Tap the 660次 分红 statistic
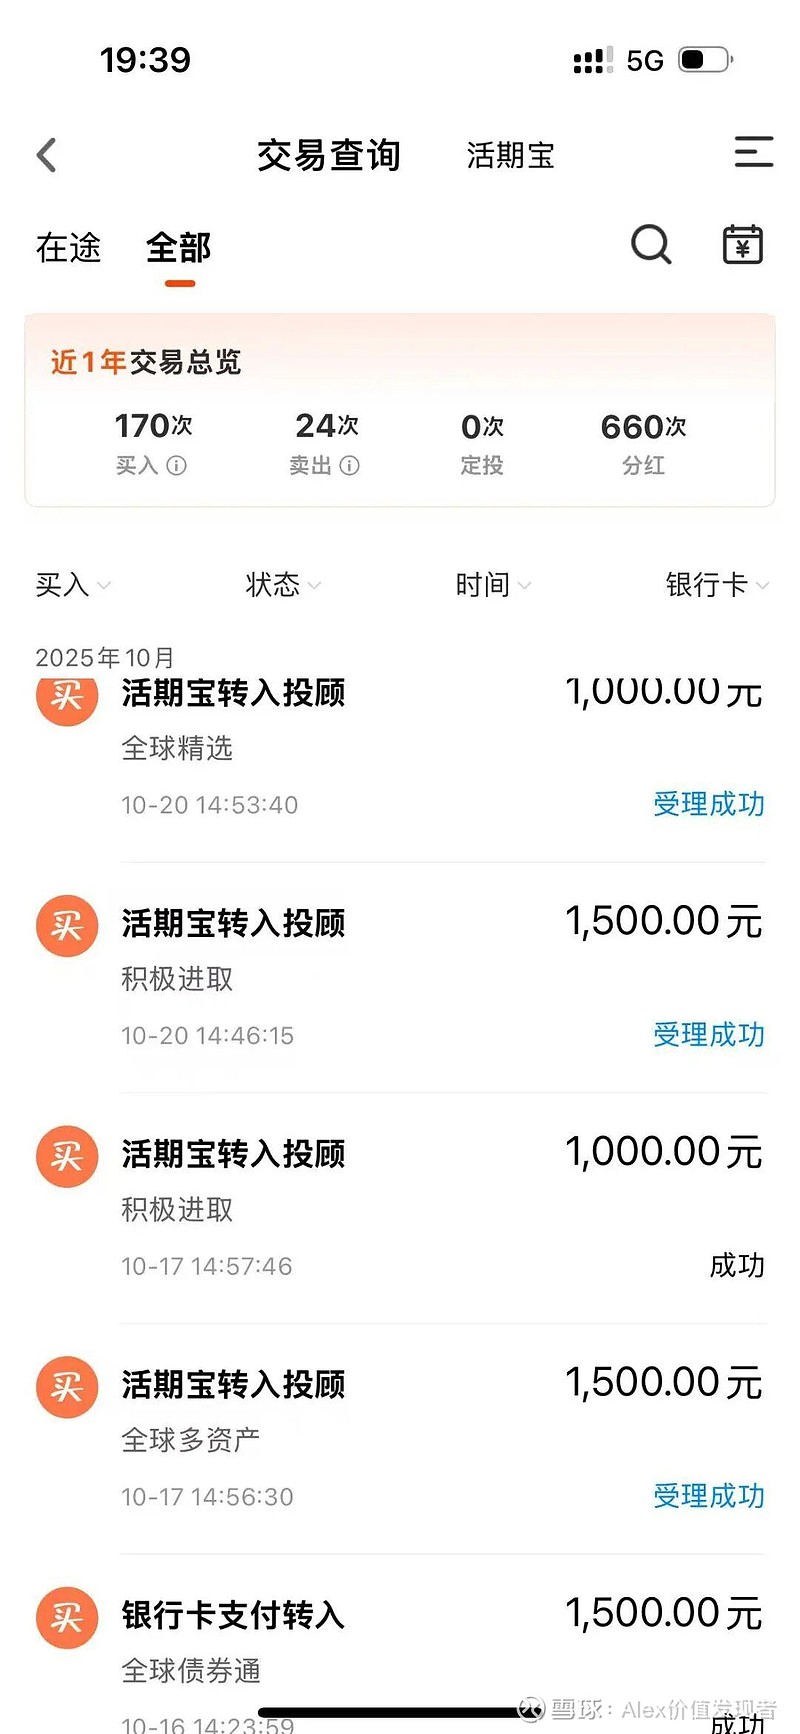800x1734 pixels. coord(643,442)
